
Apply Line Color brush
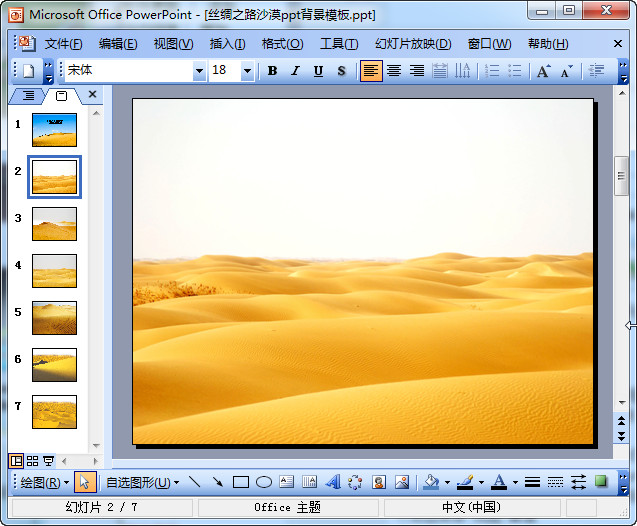click(465, 483)
